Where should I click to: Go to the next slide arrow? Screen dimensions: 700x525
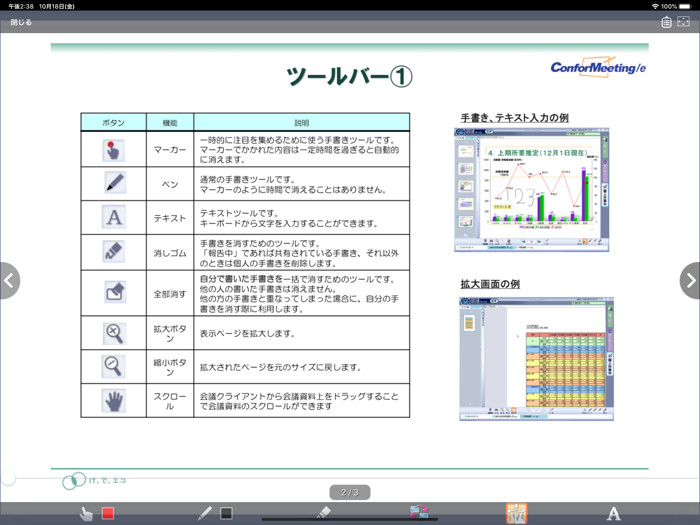(x=690, y=280)
